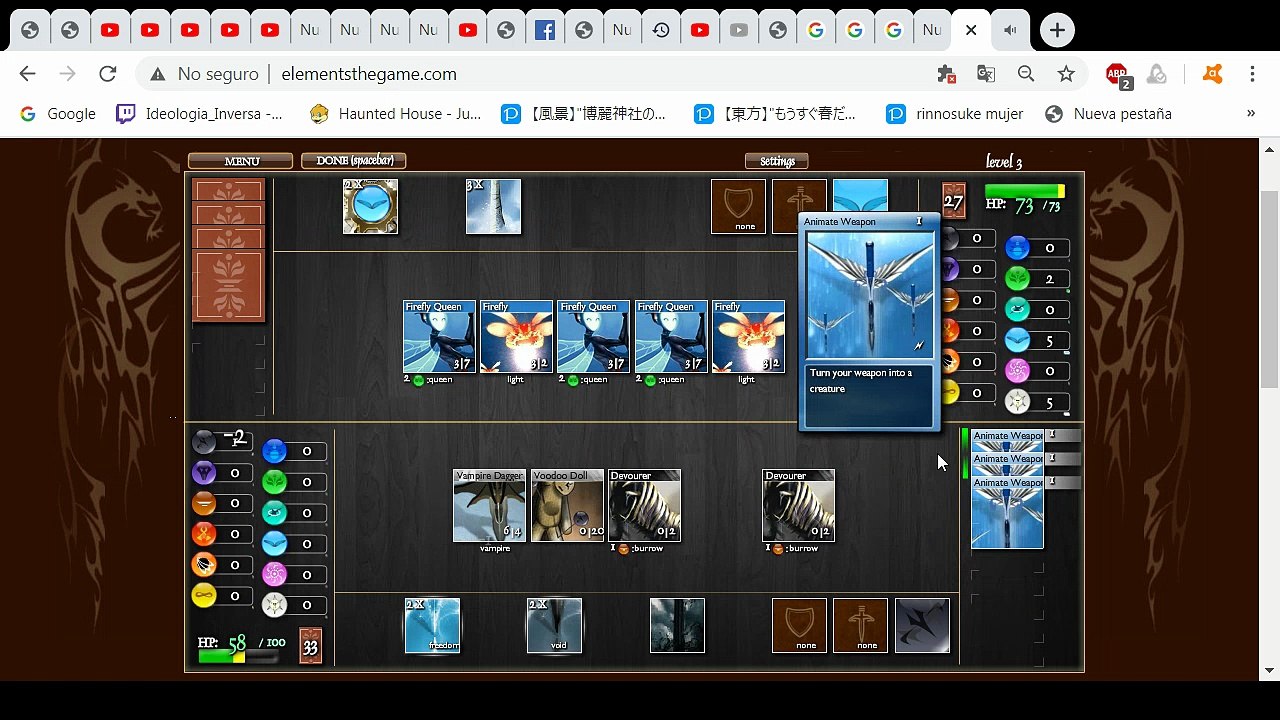Click the 'No seguro' security warning
The image size is (1280, 720).
[x=207, y=74]
